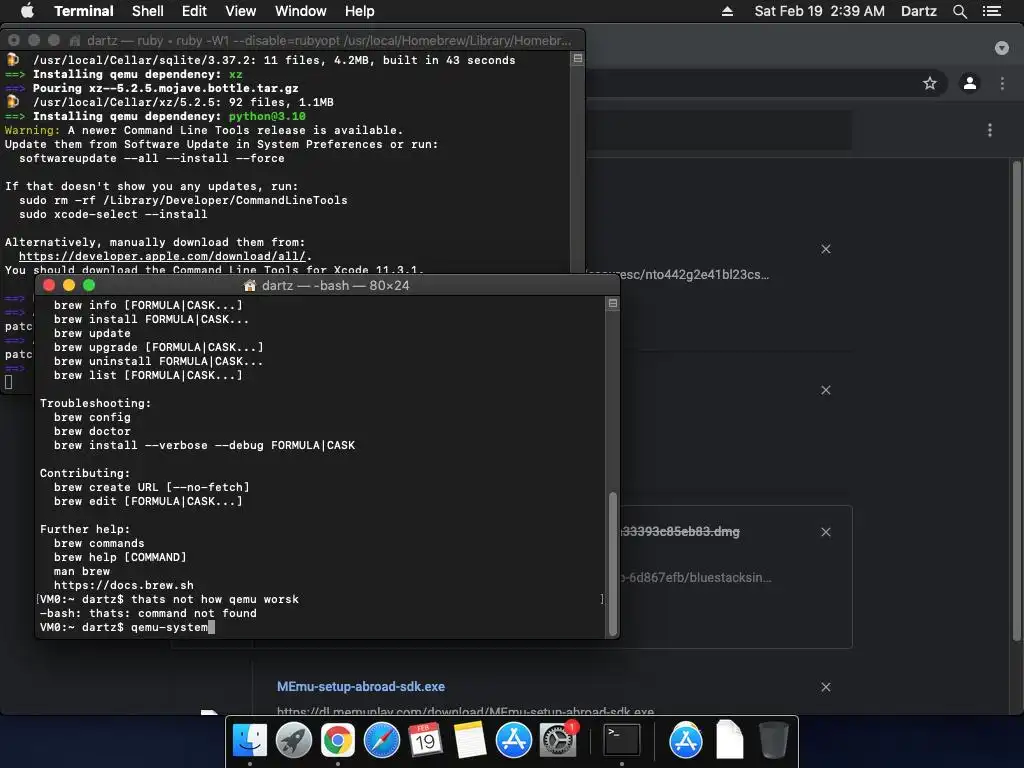Close the bash terminal red button
The image size is (1024, 768).
click(49, 285)
